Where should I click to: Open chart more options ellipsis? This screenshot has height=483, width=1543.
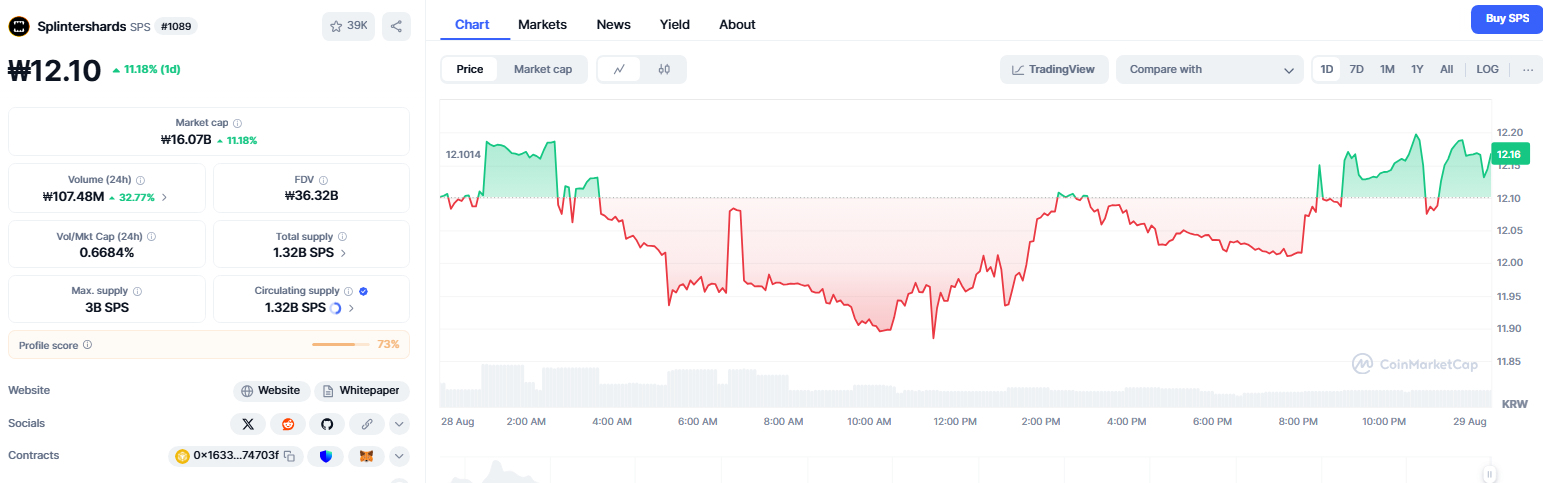(x=1527, y=69)
